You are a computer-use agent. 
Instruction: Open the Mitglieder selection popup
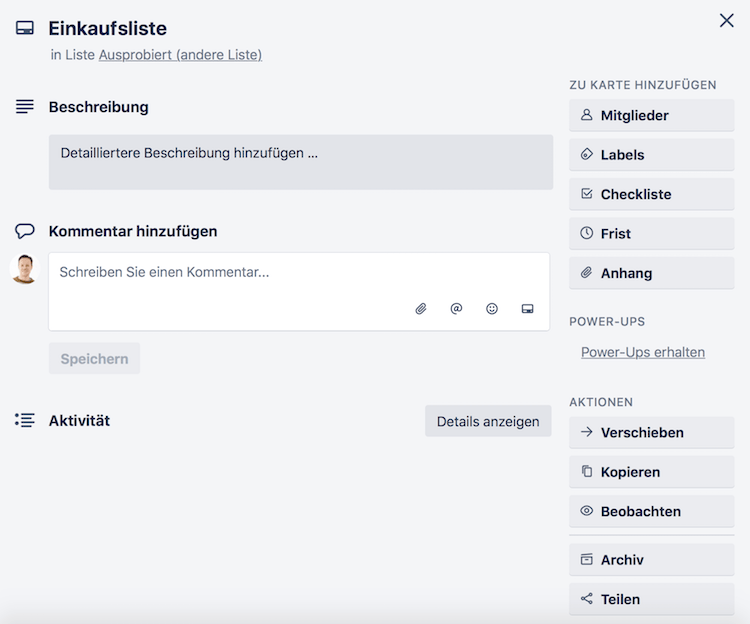point(651,115)
